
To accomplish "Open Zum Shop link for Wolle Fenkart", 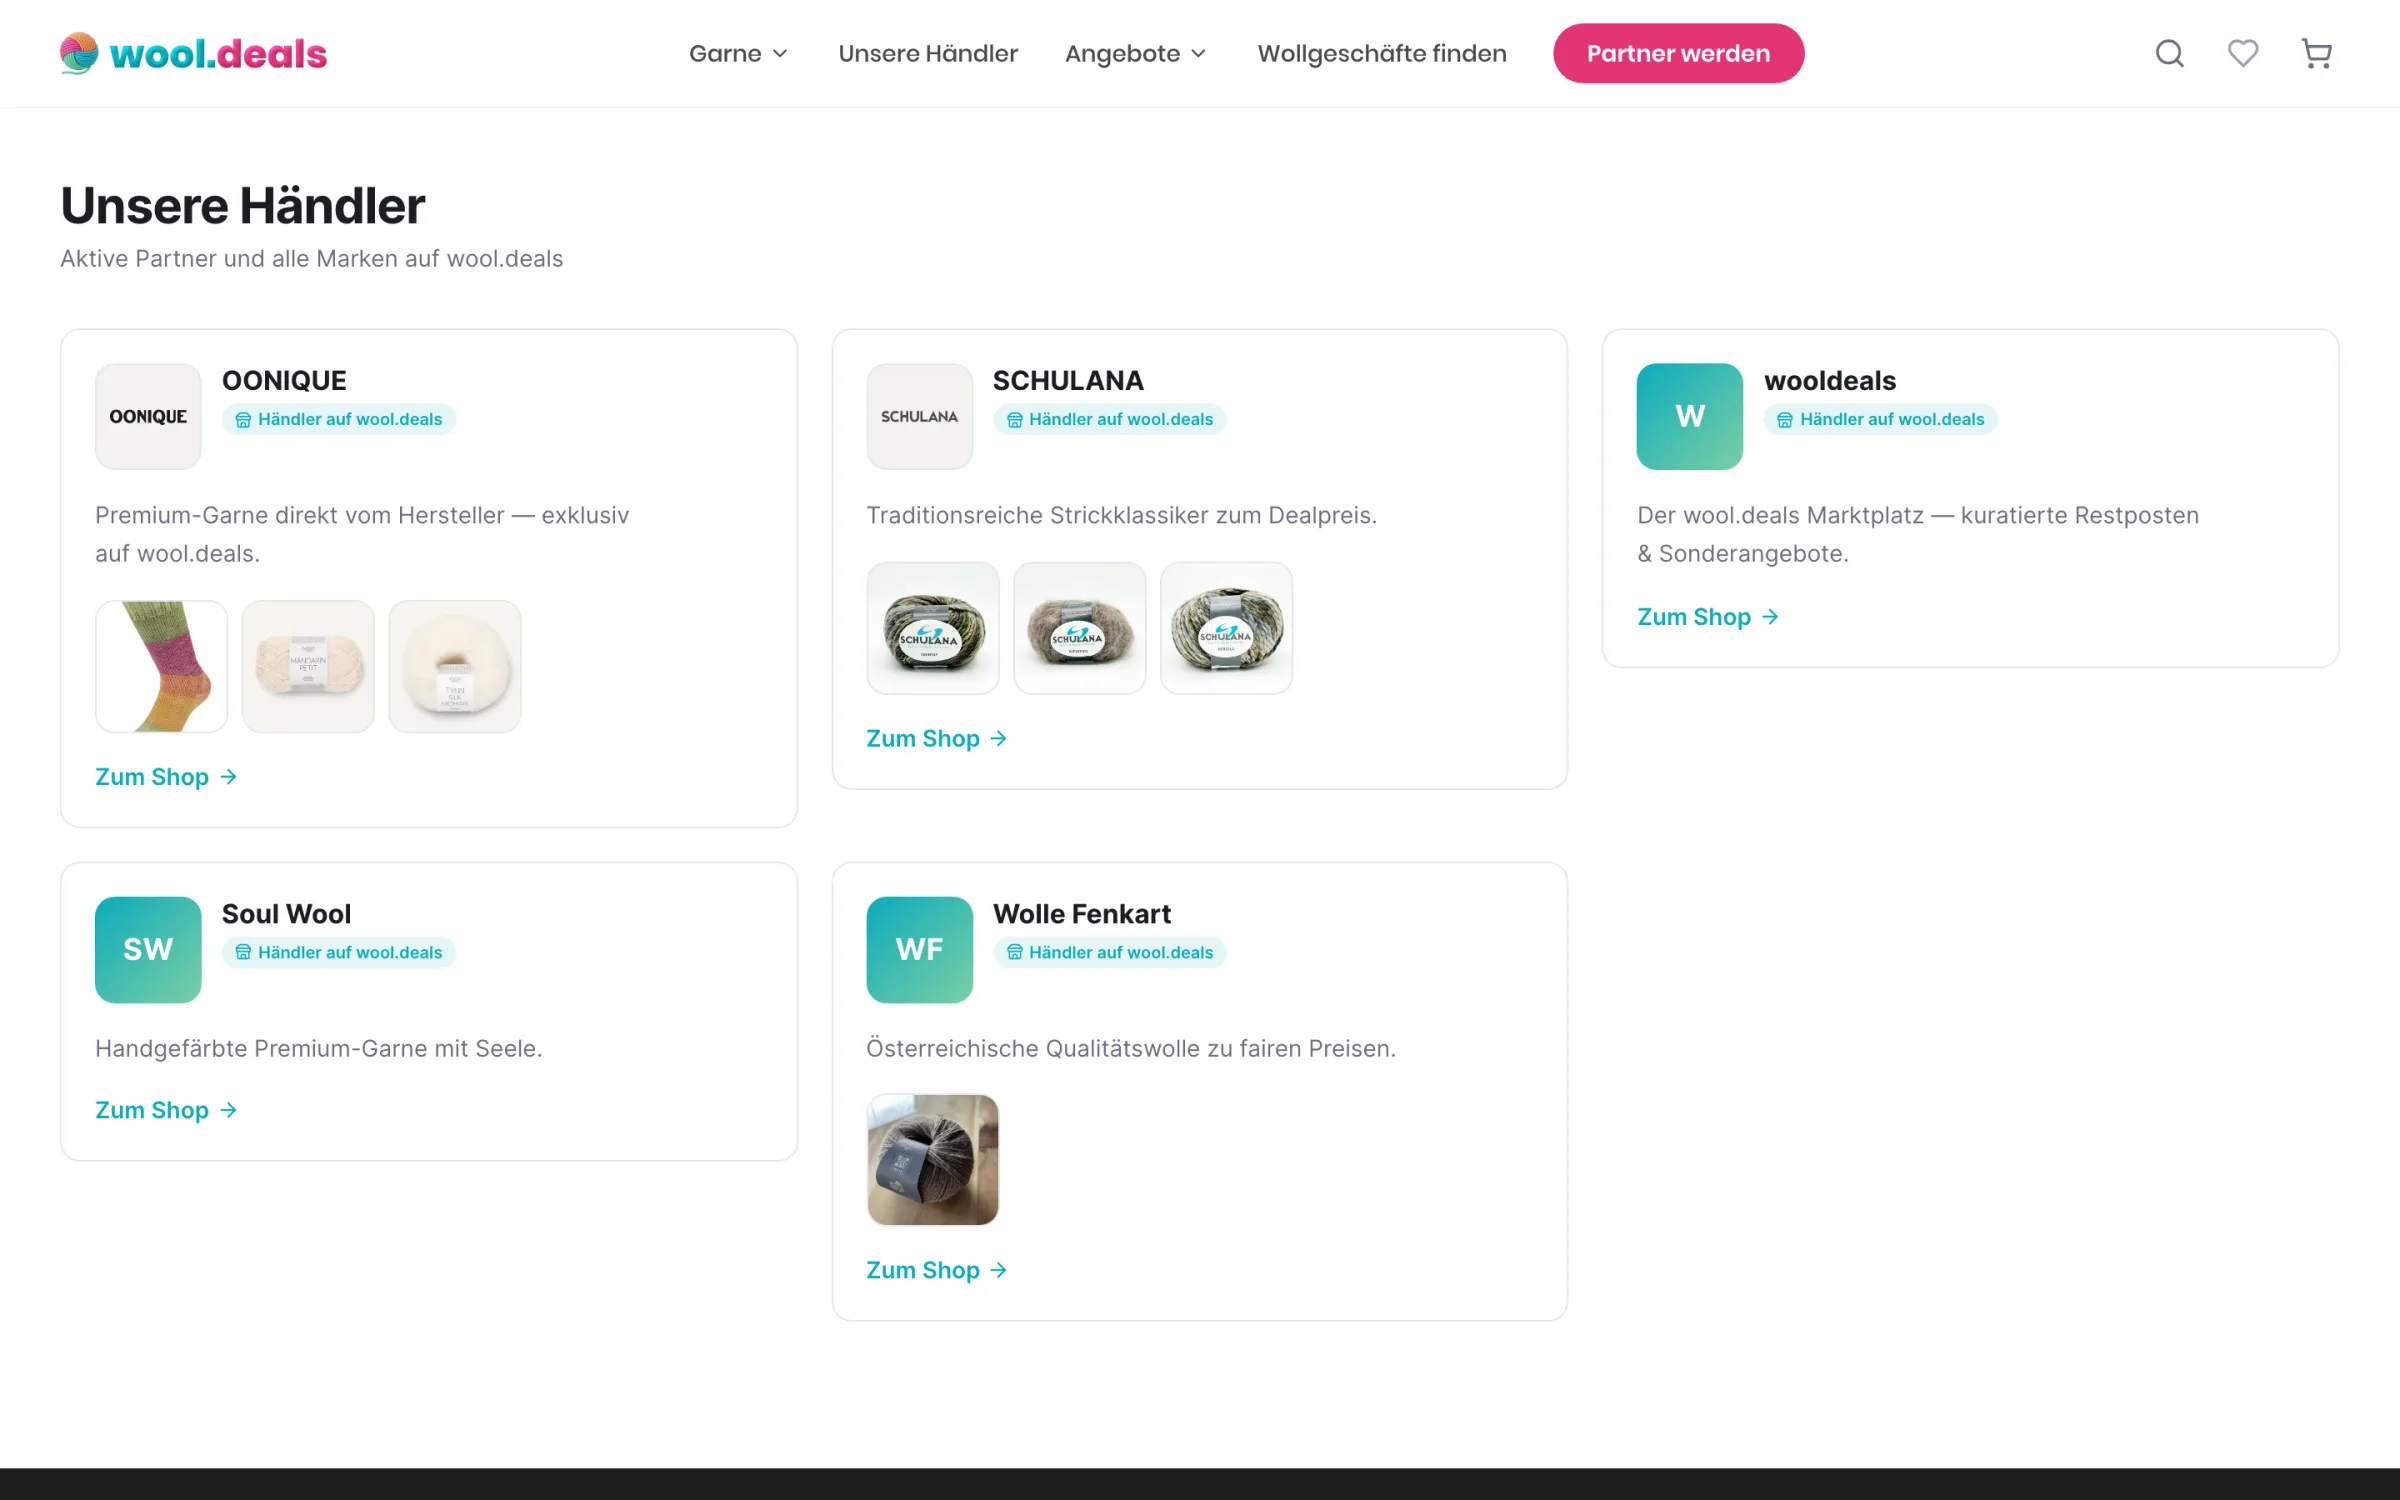I will tap(937, 1270).
